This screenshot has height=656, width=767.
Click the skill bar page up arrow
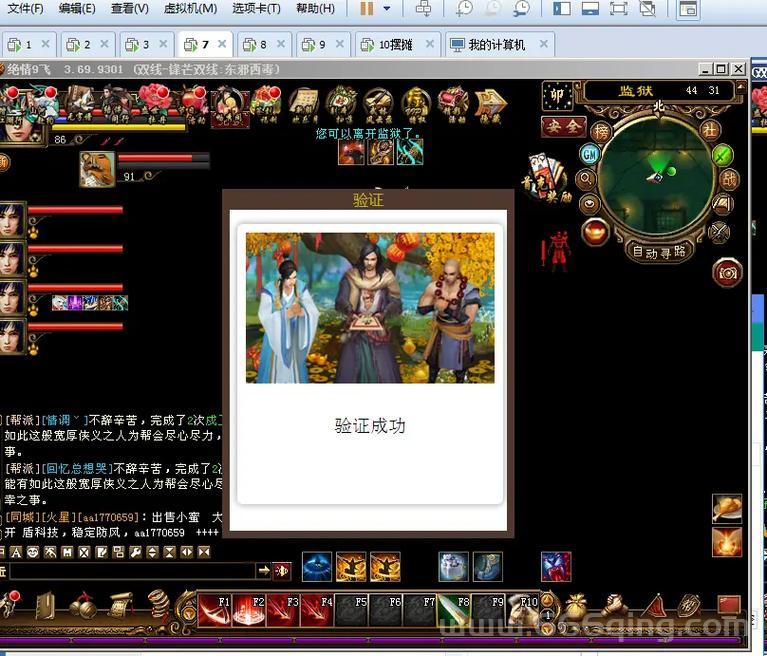pyautogui.click(x=547, y=599)
